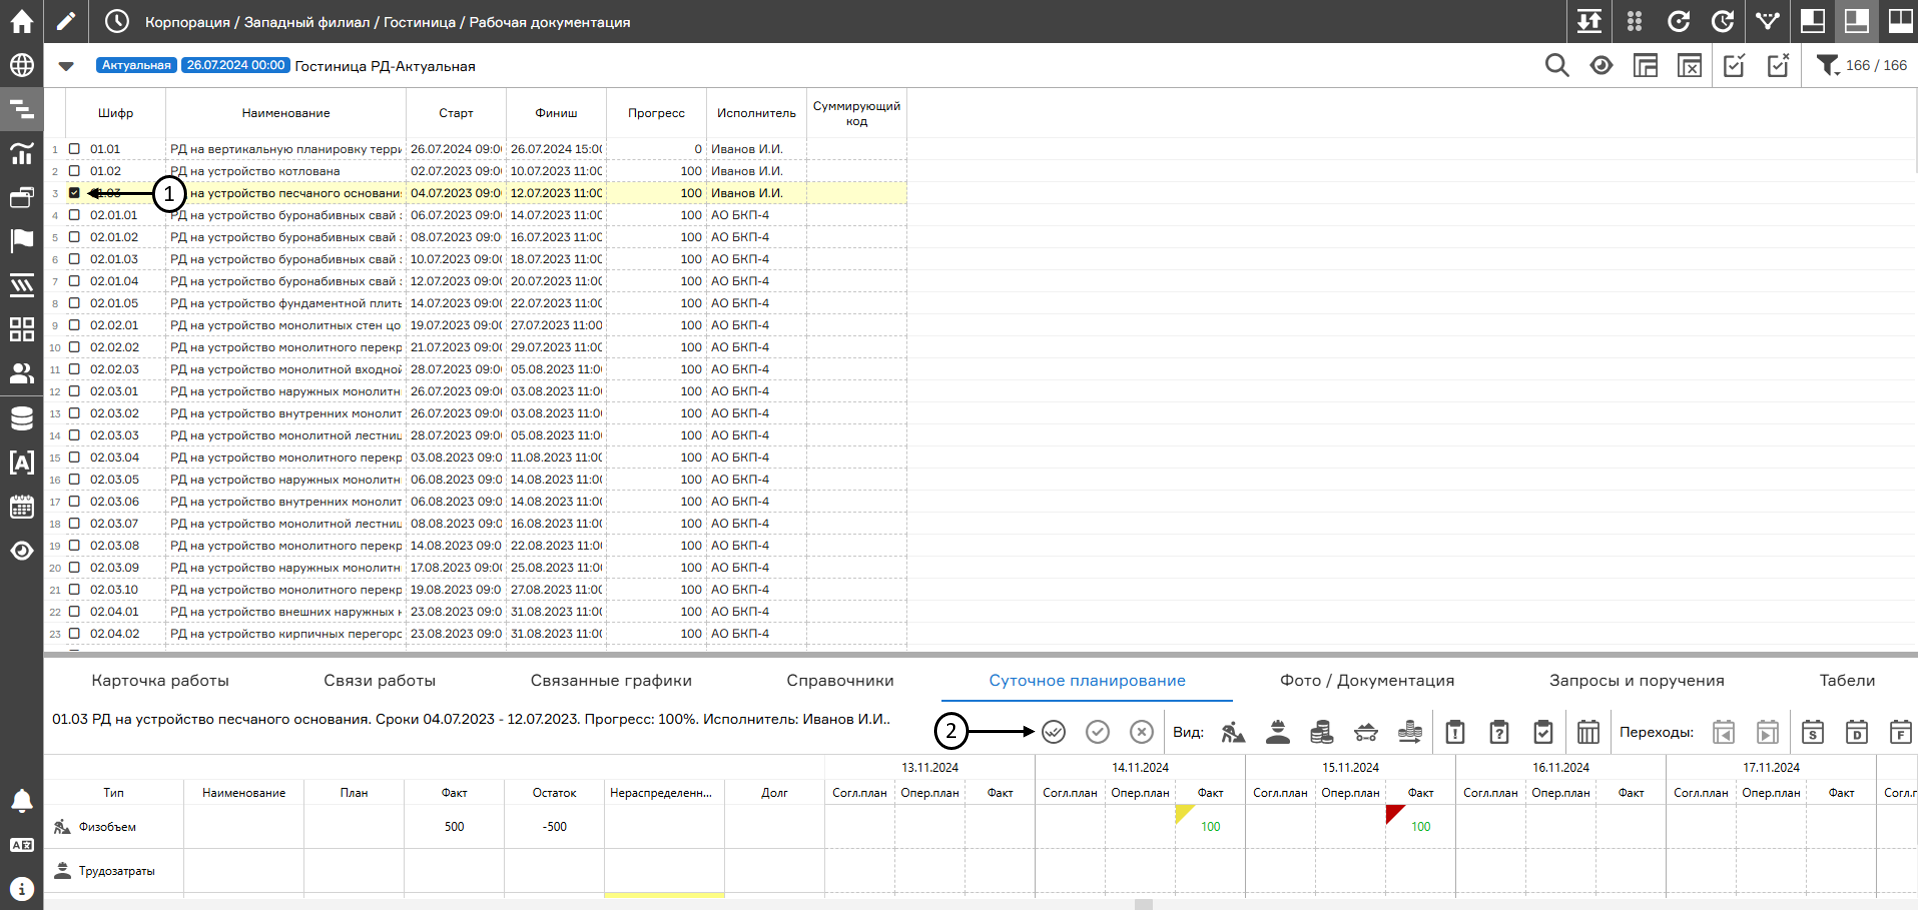The width and height of the screenshot is (1918, 910).
Task: Open the globe icon in left sidebar
Action: point(21,65)
